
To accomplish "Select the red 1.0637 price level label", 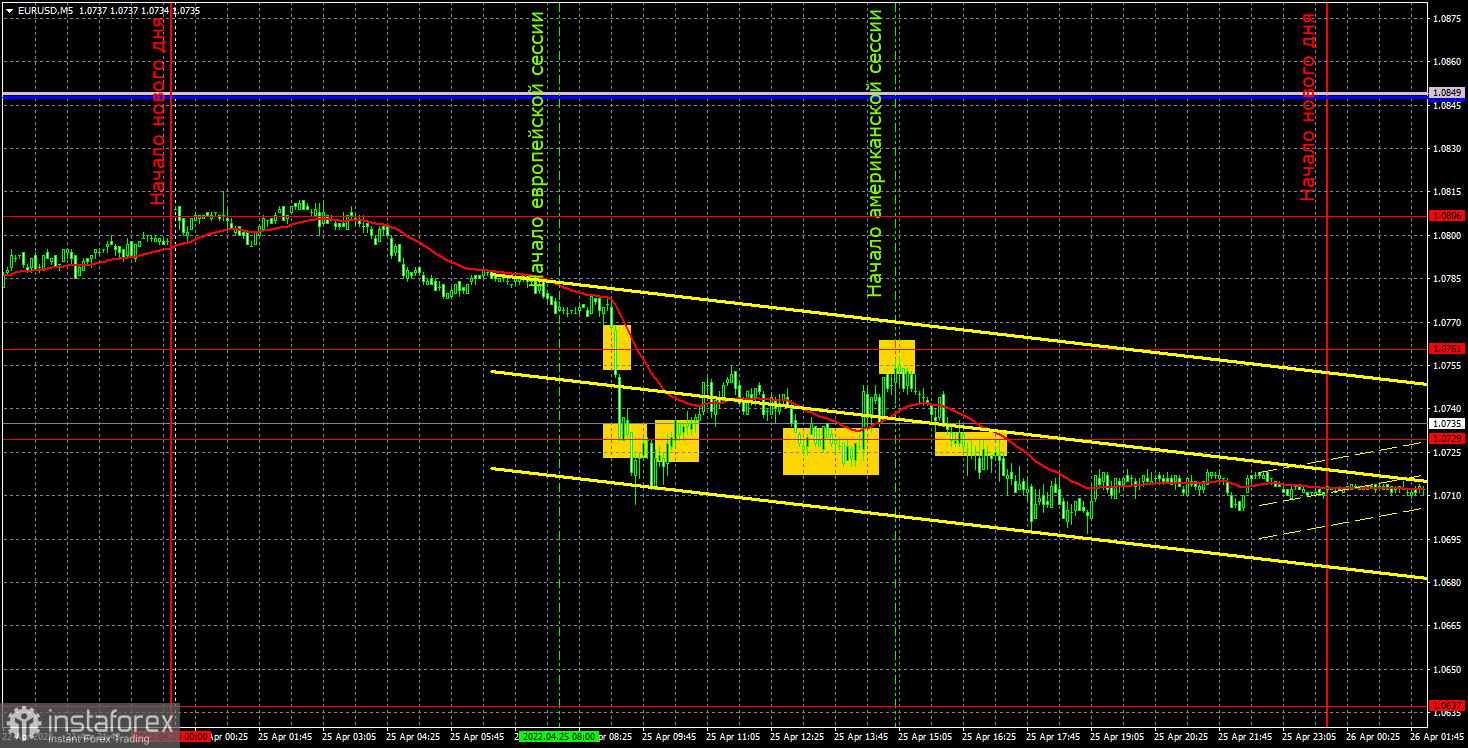I will coord(1447,705).
